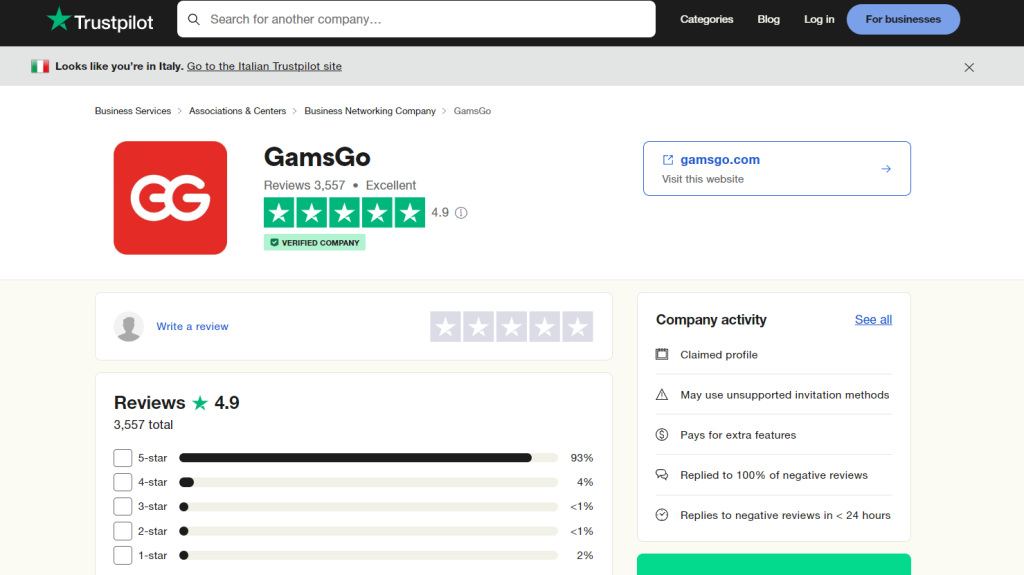This screenshot has width=1024, height=575.
Task: Go to Business Networking Company breadcrumb
Action: pos(370,111)
